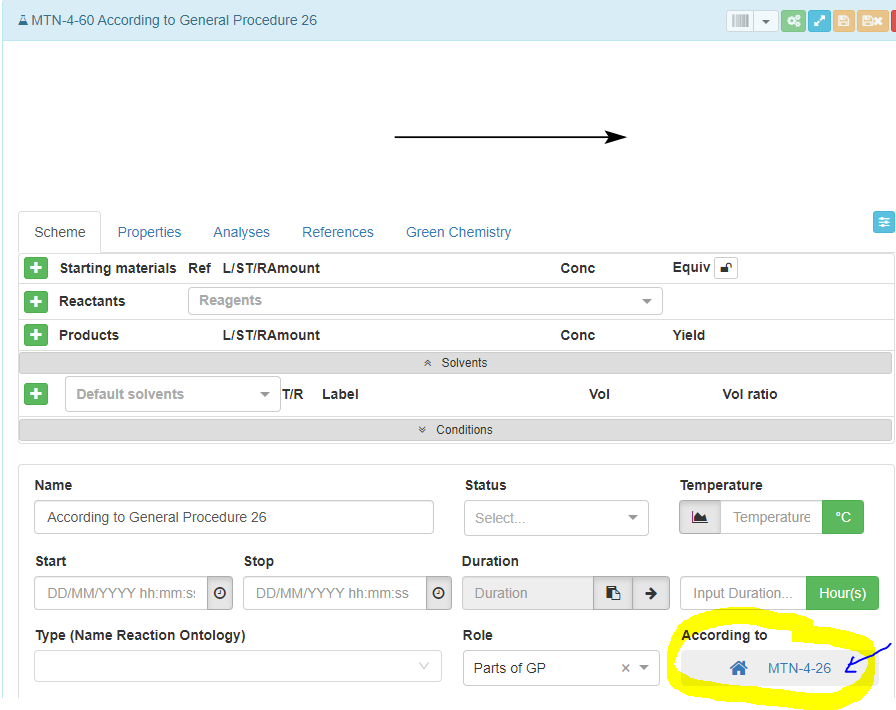Click the save and close icon

pos(872,21)
